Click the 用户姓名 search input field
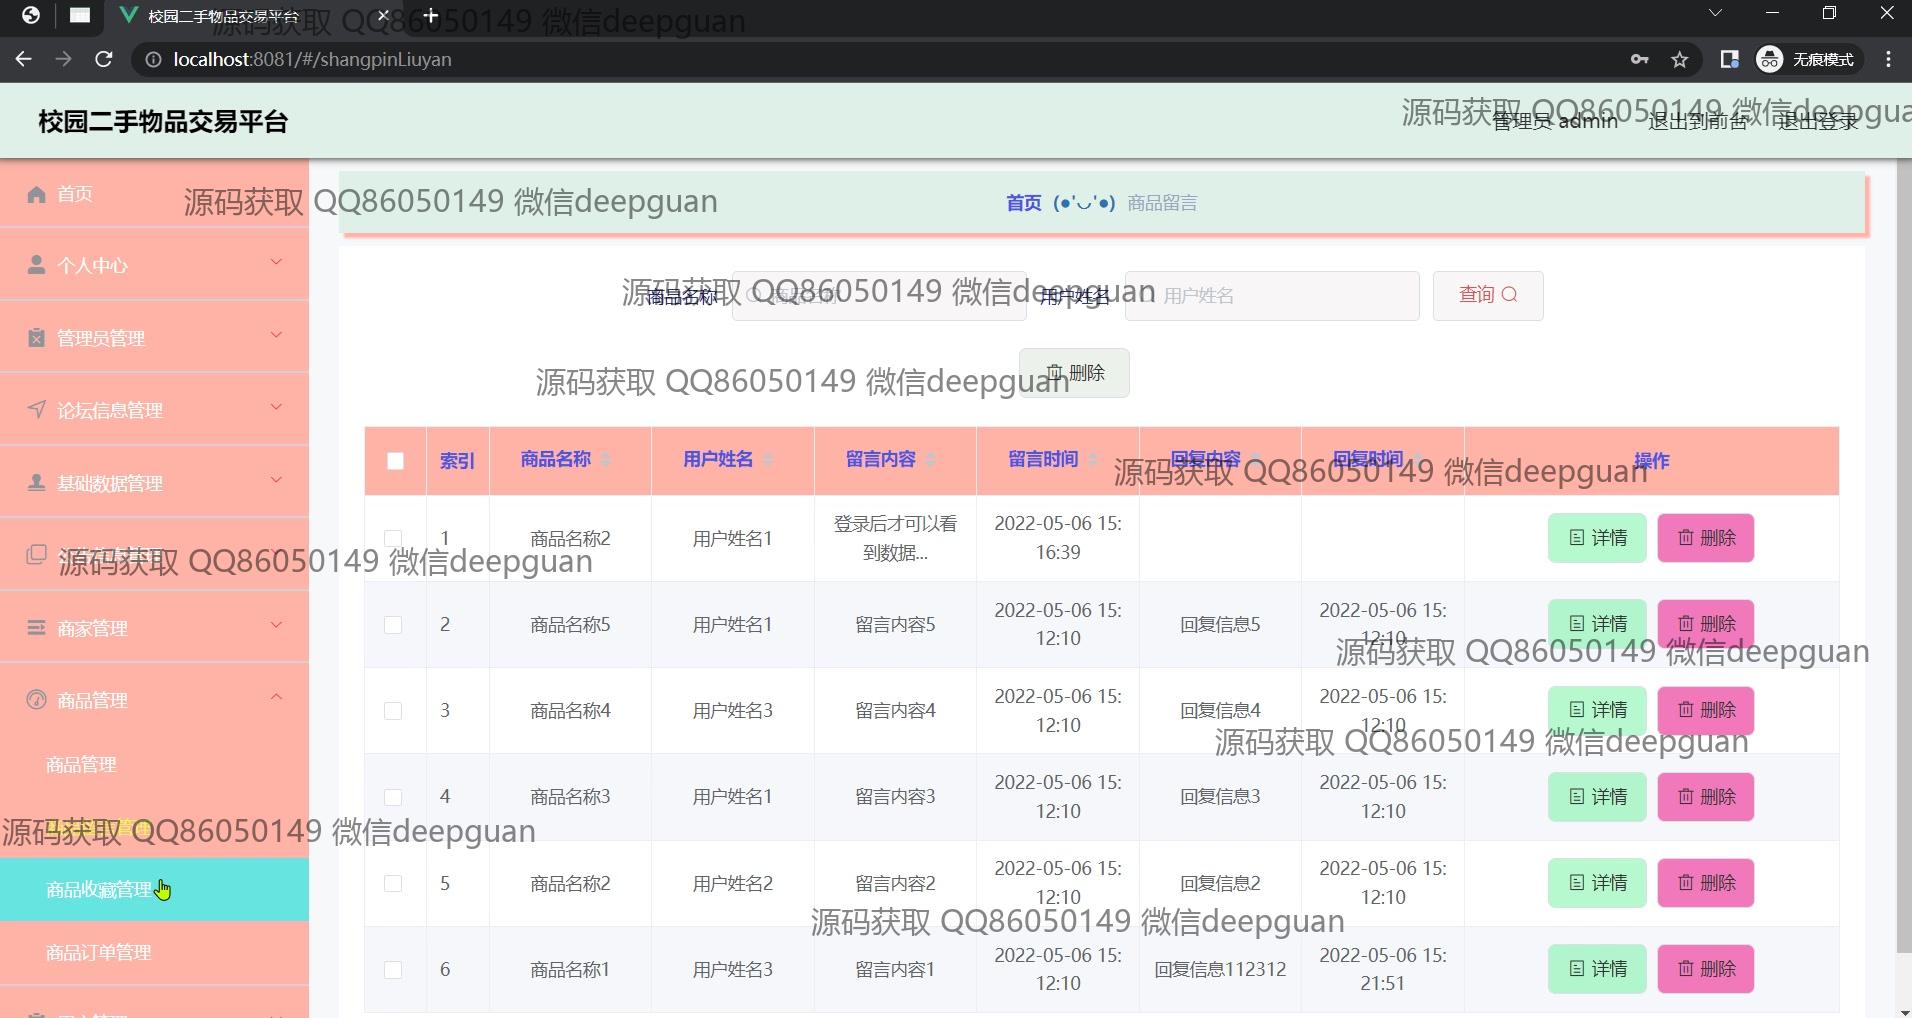This screenshot has height=1018, width=1912. 1271,296
